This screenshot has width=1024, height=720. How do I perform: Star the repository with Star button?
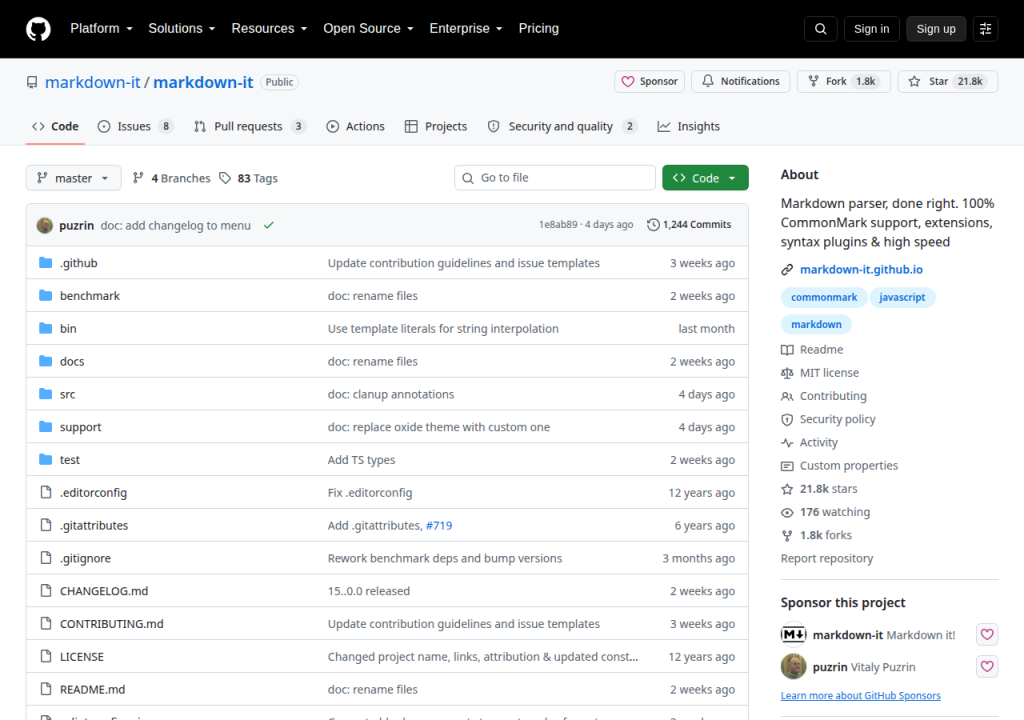(x=948, y=81)
